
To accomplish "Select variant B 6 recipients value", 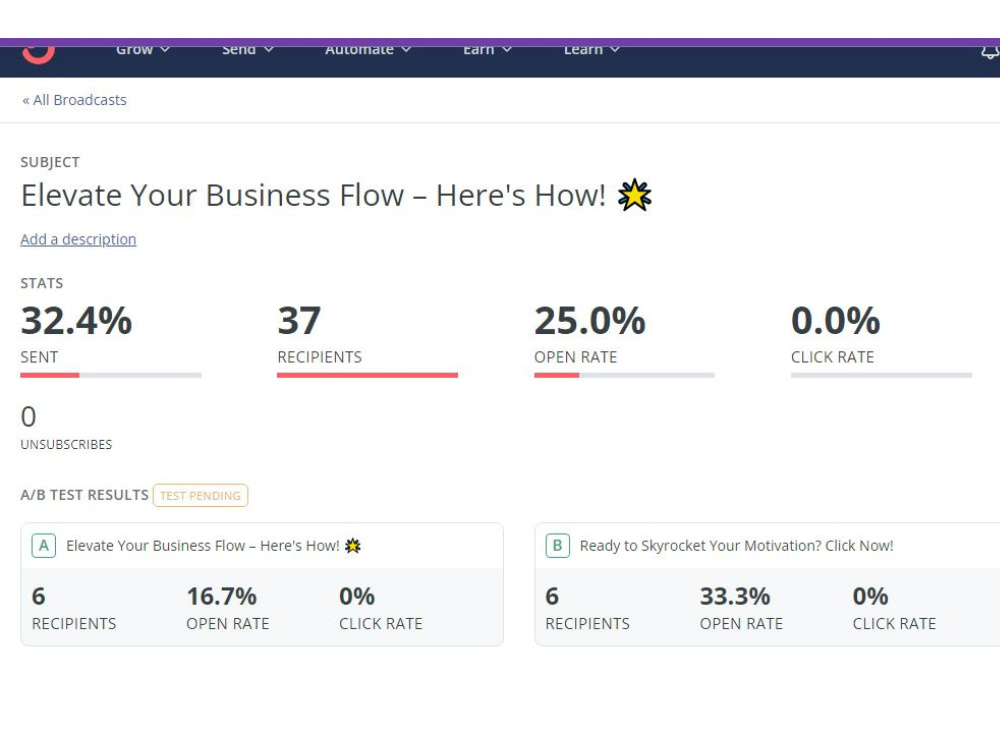I will [x=552, y=597].
